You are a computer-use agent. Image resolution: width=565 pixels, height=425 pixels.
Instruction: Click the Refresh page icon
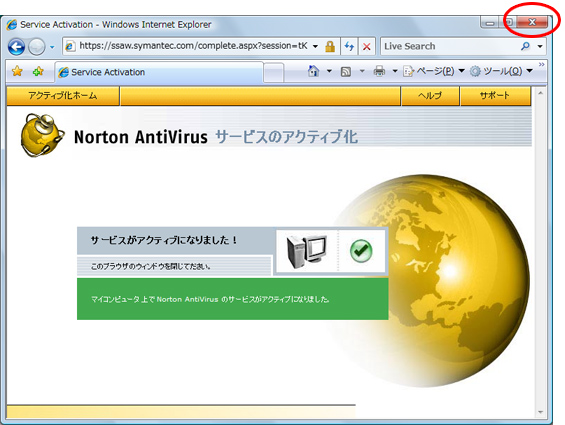(x=349, y=47)
